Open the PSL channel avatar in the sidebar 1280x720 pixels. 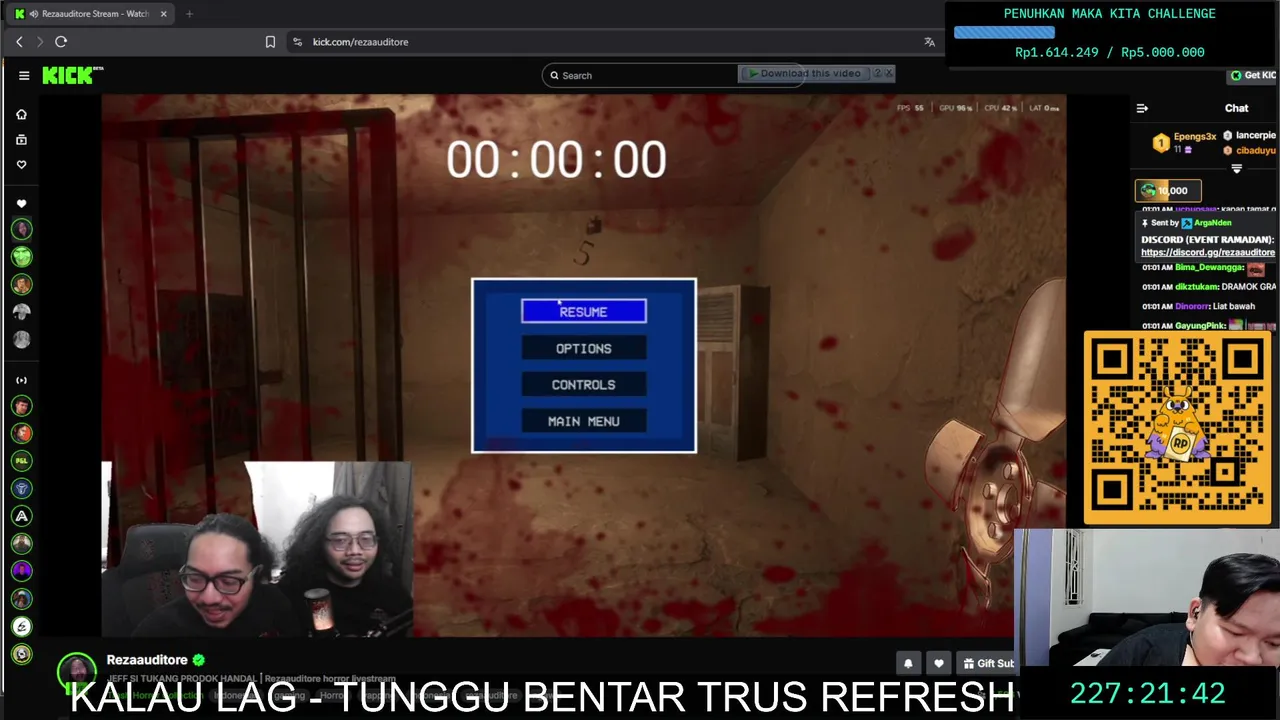click(x=21, y=461)
